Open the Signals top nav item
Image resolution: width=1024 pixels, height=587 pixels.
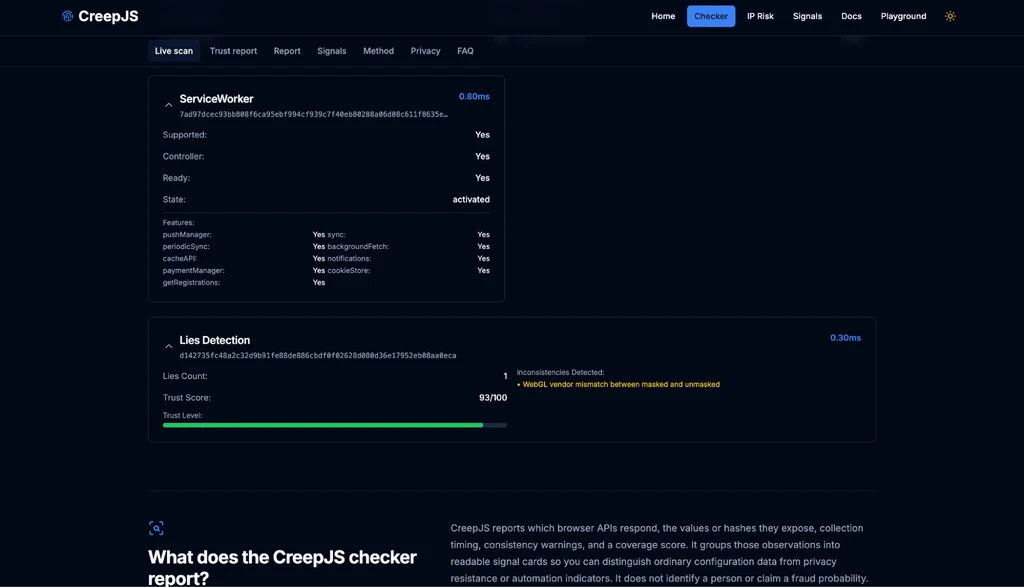807,16
